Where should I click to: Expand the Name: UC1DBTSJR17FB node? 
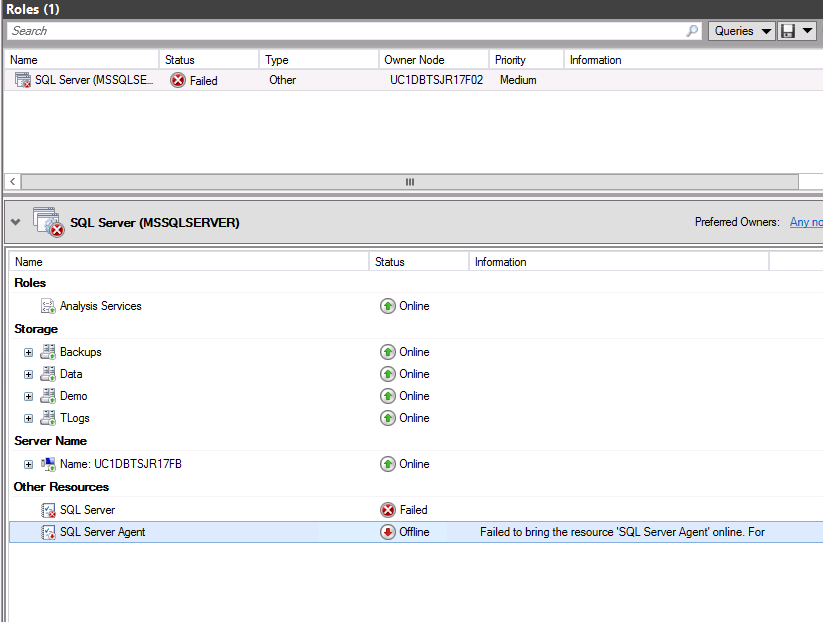point(28,465)
